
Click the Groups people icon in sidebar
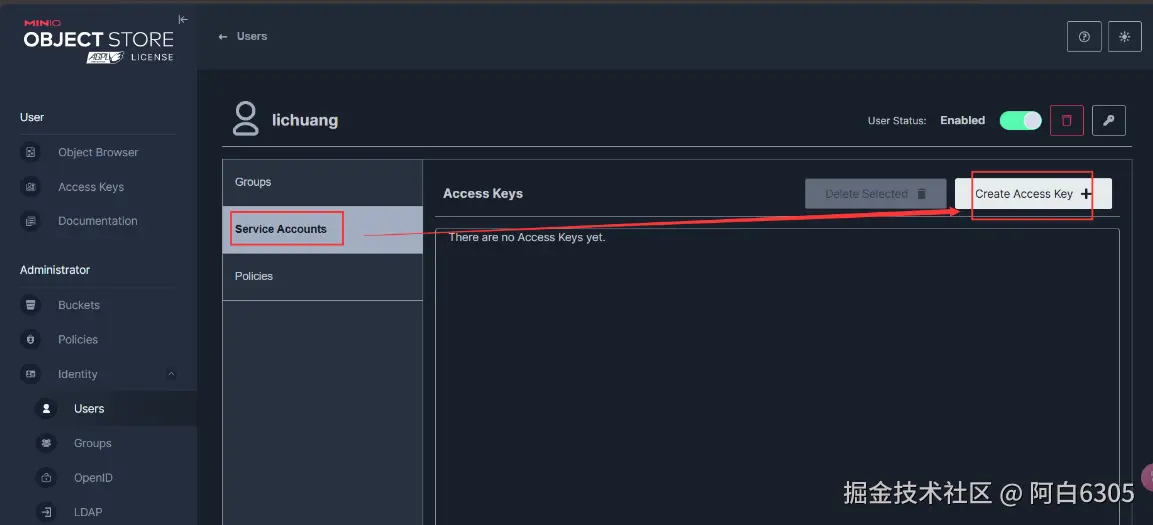(x=46, y=443)
